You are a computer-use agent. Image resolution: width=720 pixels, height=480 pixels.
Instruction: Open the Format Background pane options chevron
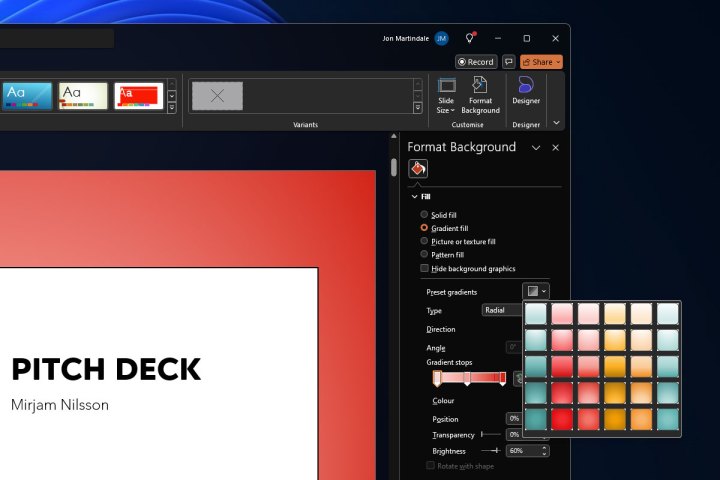[535, 147]
